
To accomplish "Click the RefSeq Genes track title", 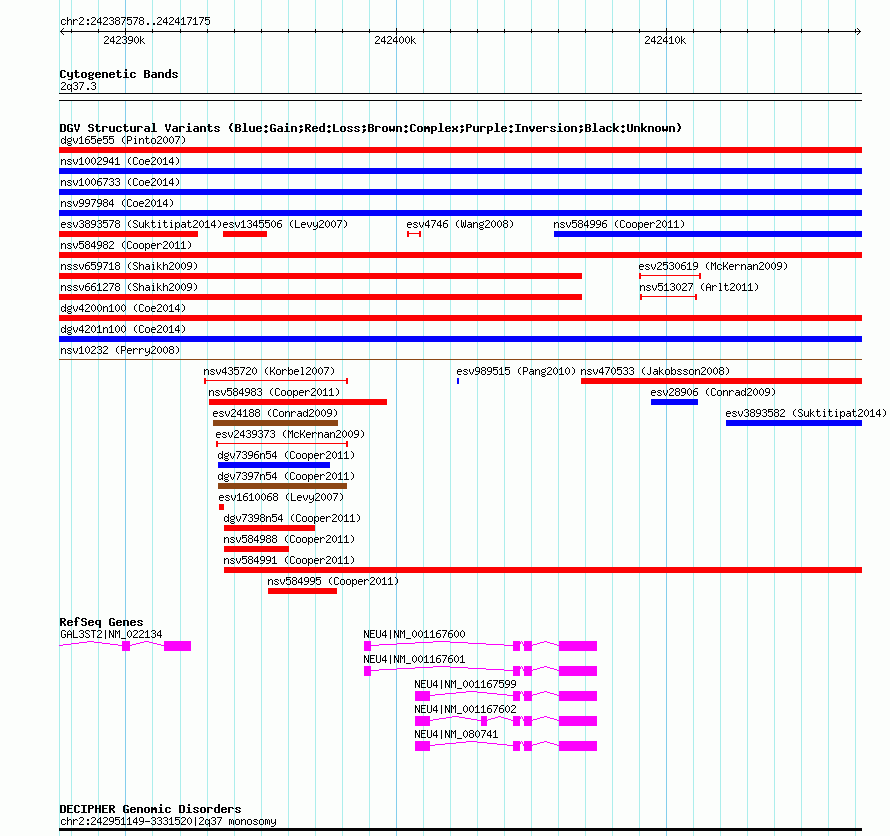I will click(101, 621).
